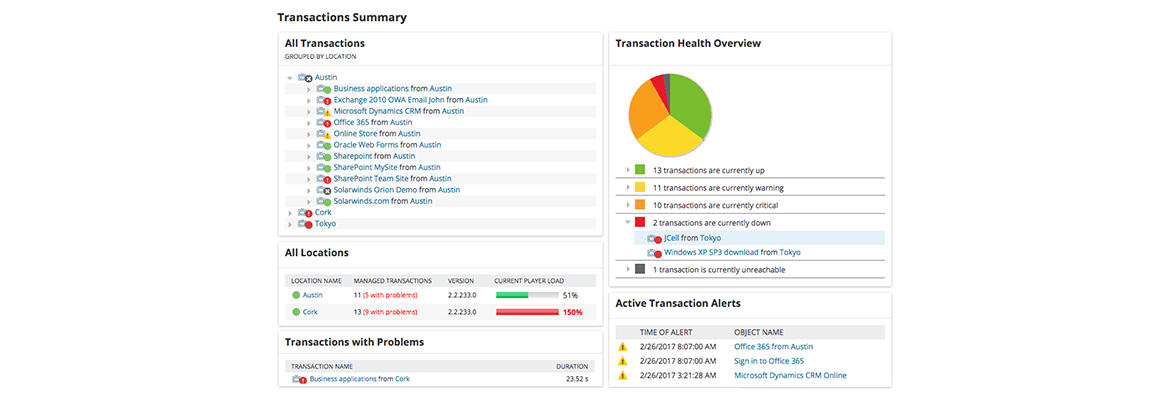Open the Exchange 2010 OWA Email John link
Image resolution: width=1170 pixels, height=400 pixels.
click(389, 100)
